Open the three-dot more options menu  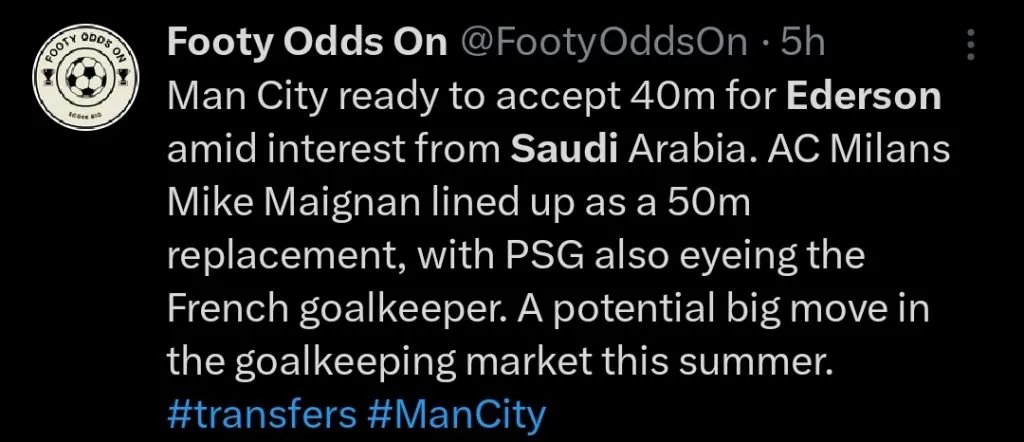970,44
